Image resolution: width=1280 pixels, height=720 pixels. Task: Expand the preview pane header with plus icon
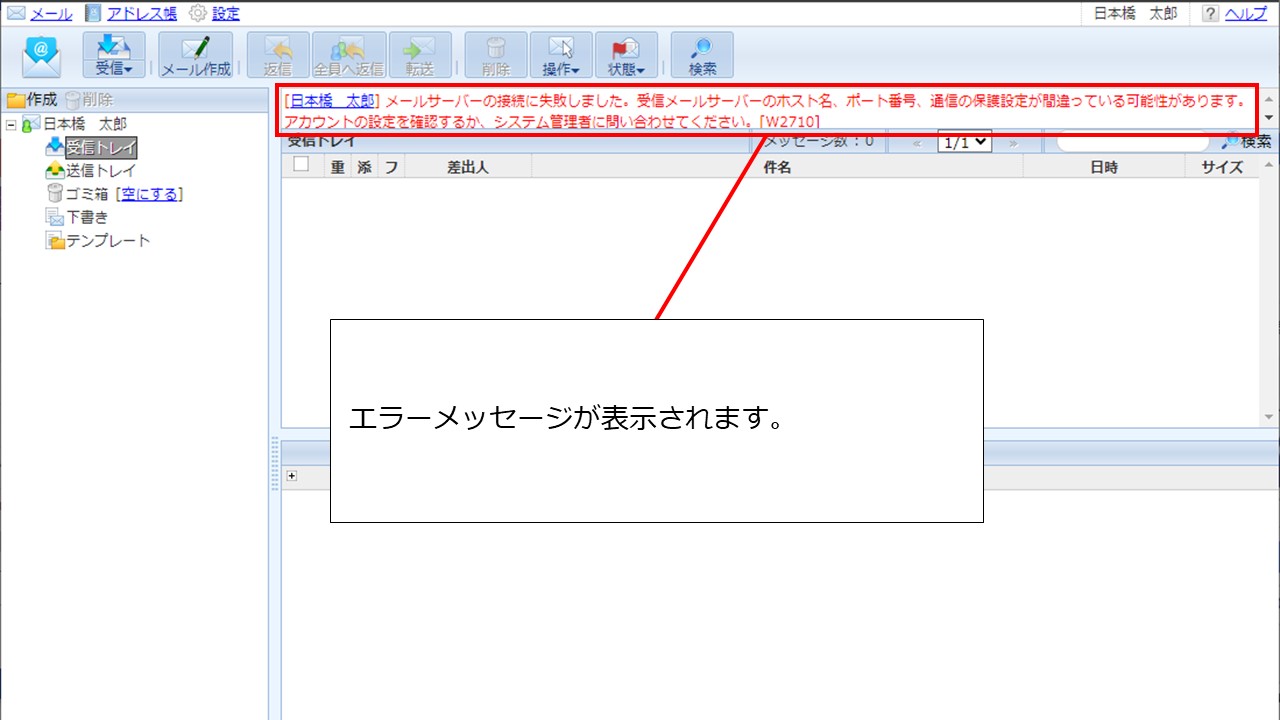point(292,476)
